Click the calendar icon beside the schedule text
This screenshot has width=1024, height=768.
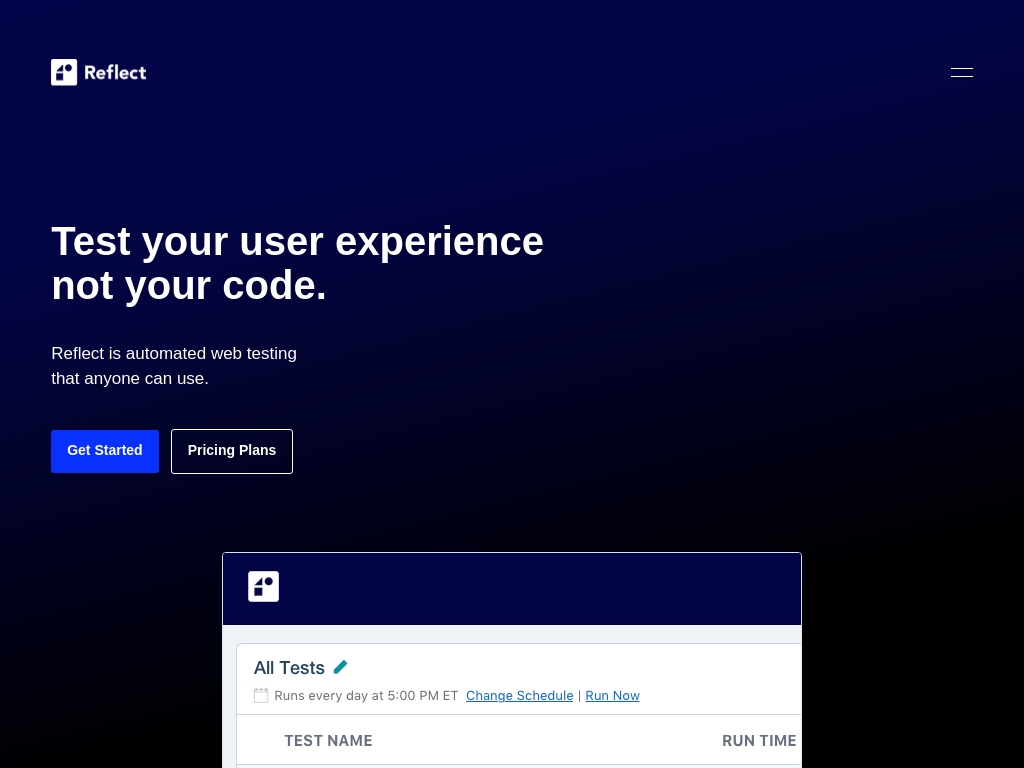[261, 696]
